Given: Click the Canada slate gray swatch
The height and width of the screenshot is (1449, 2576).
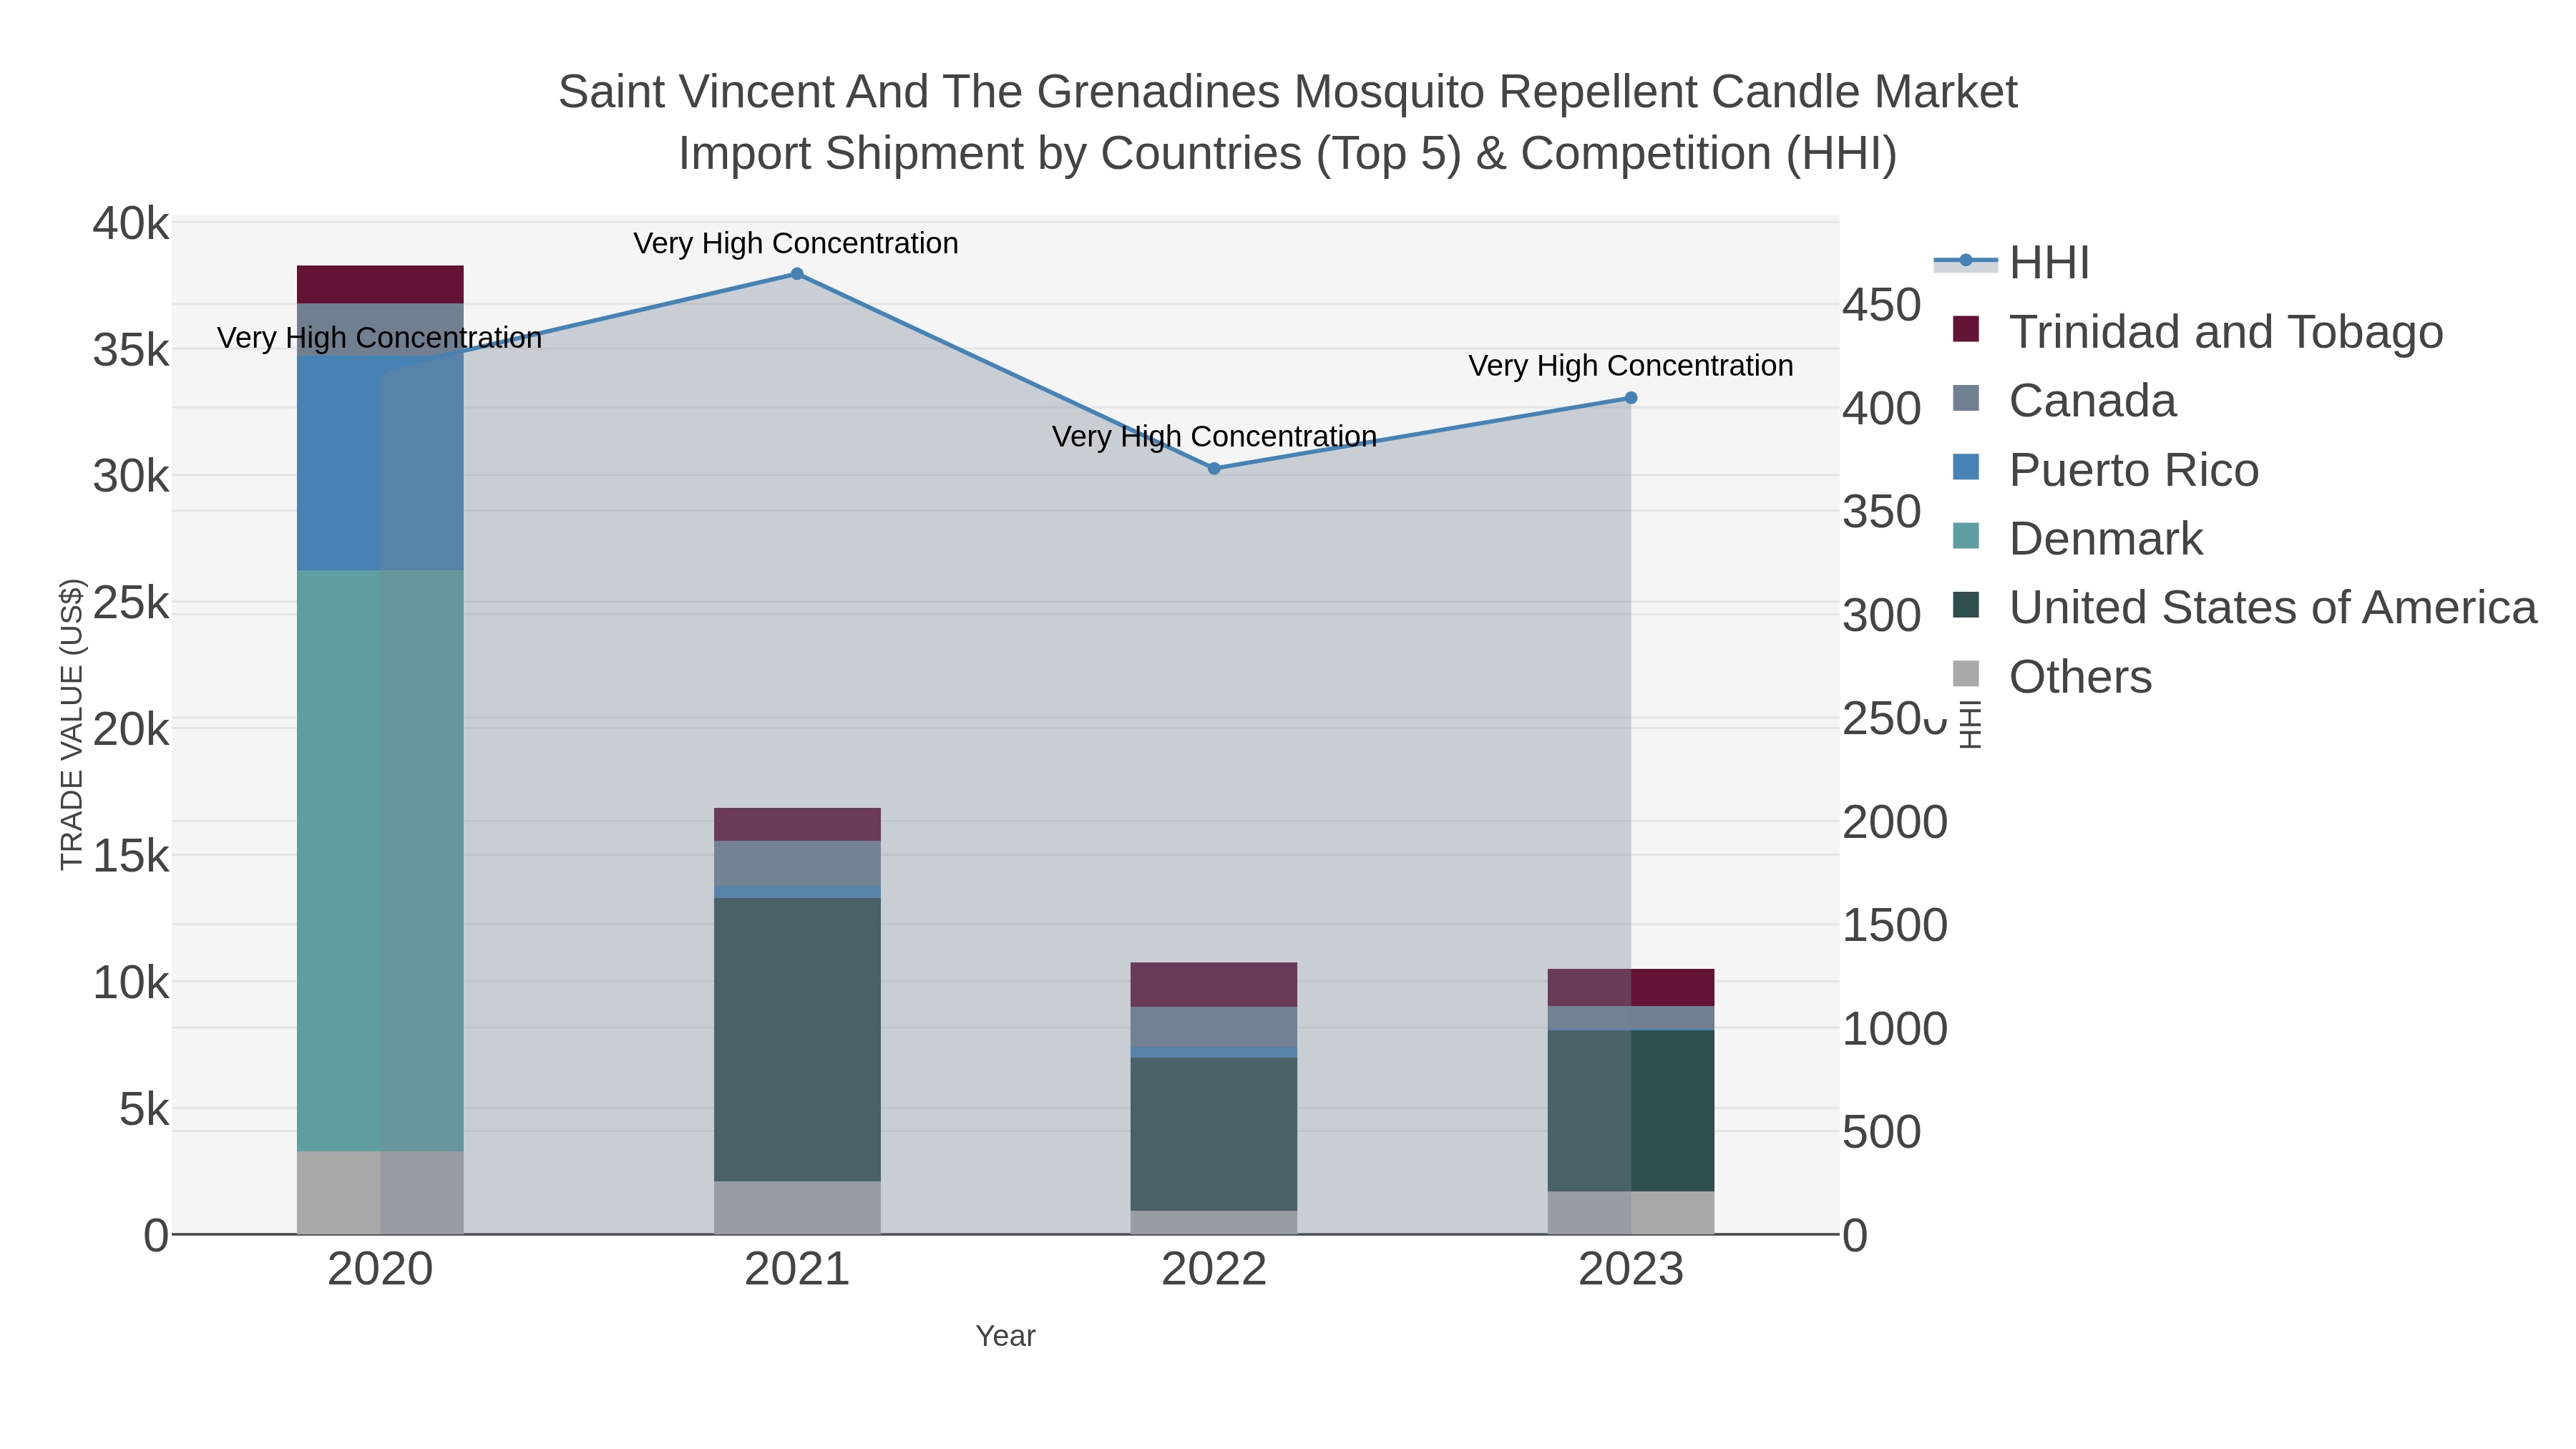Looking at the screenshot, I should [x=1966, y=398].
